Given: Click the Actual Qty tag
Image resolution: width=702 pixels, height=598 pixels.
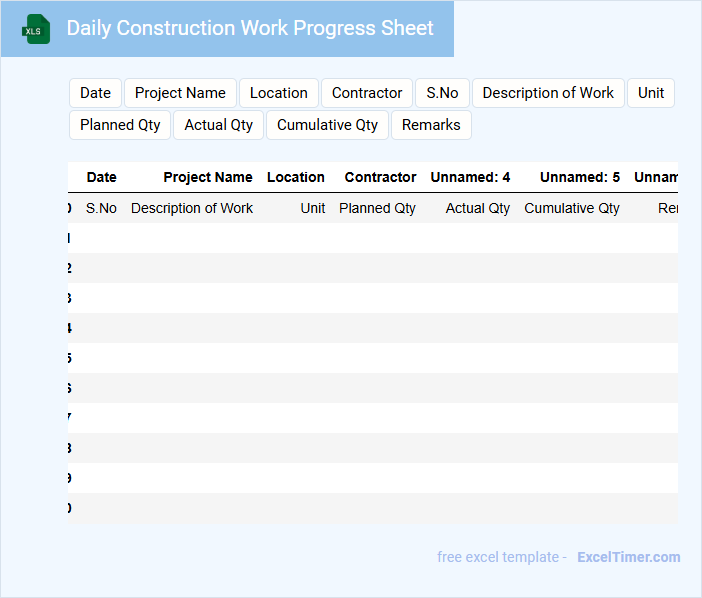Looking at the screenshot, I should tap(219, 125).
